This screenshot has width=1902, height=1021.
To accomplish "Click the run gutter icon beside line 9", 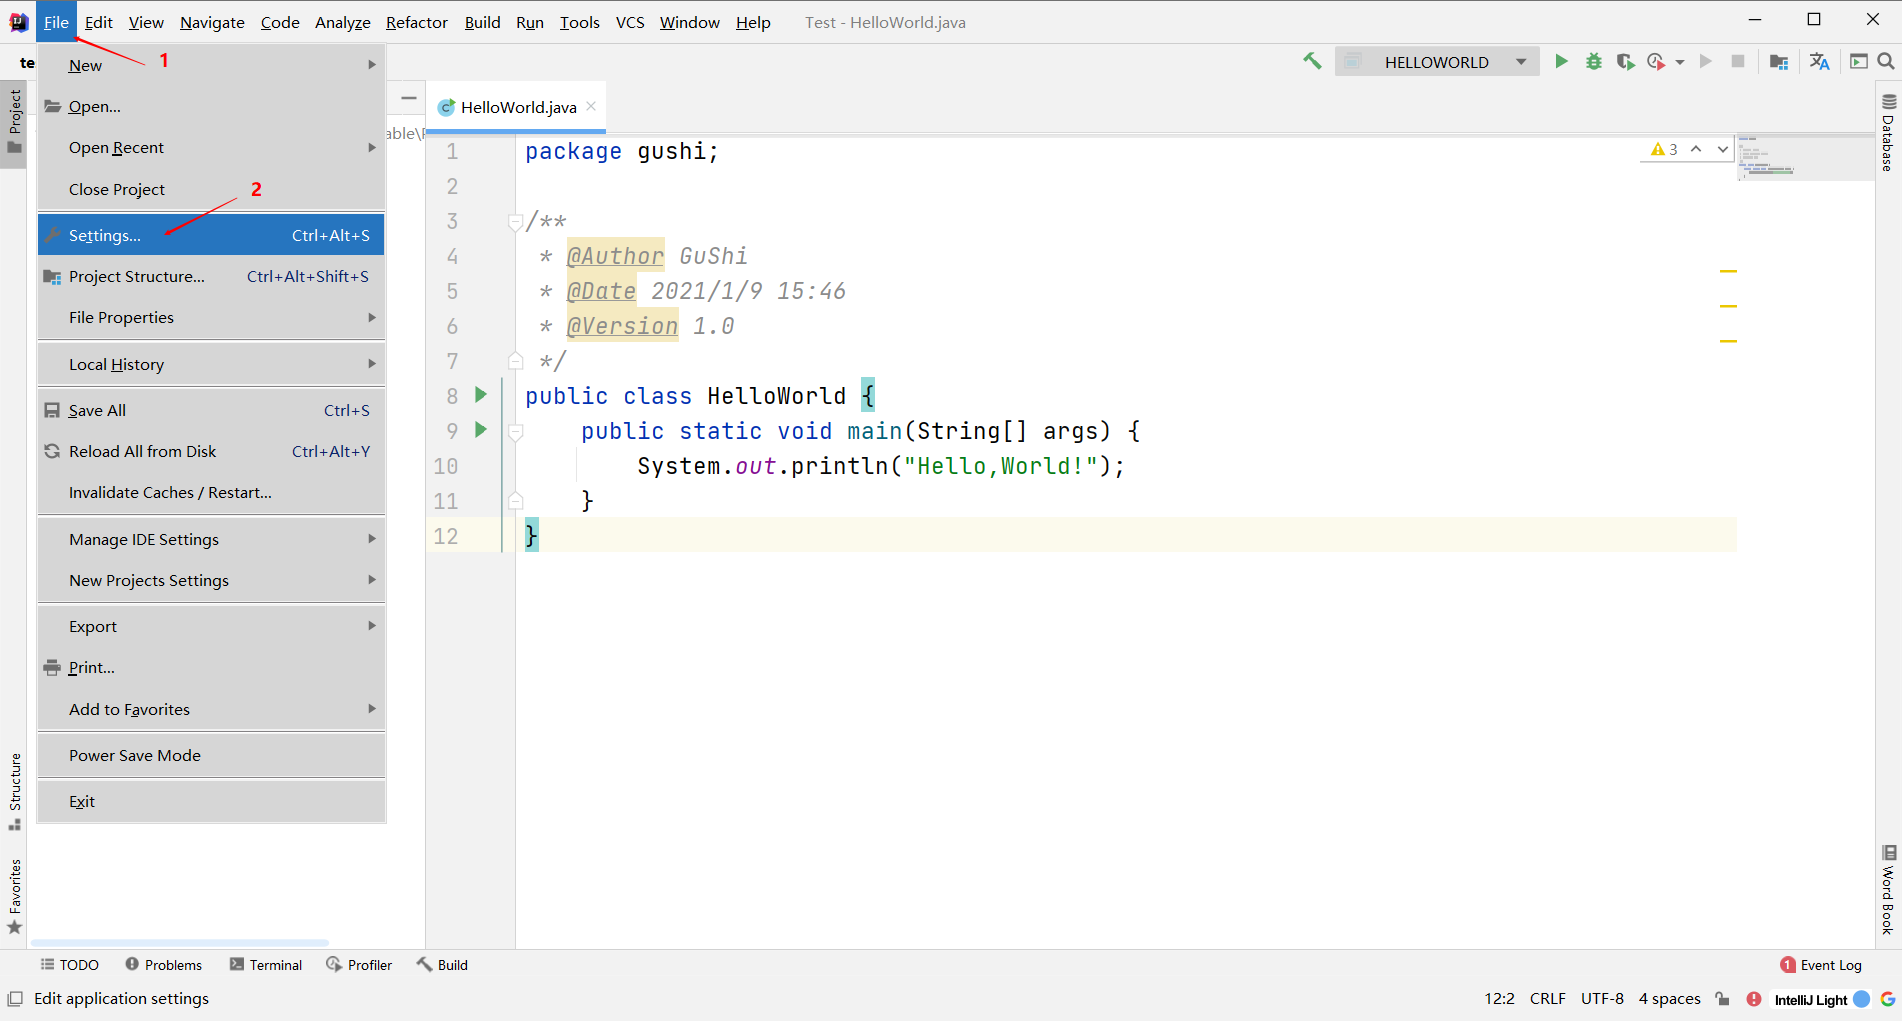I will click(481, 430).
